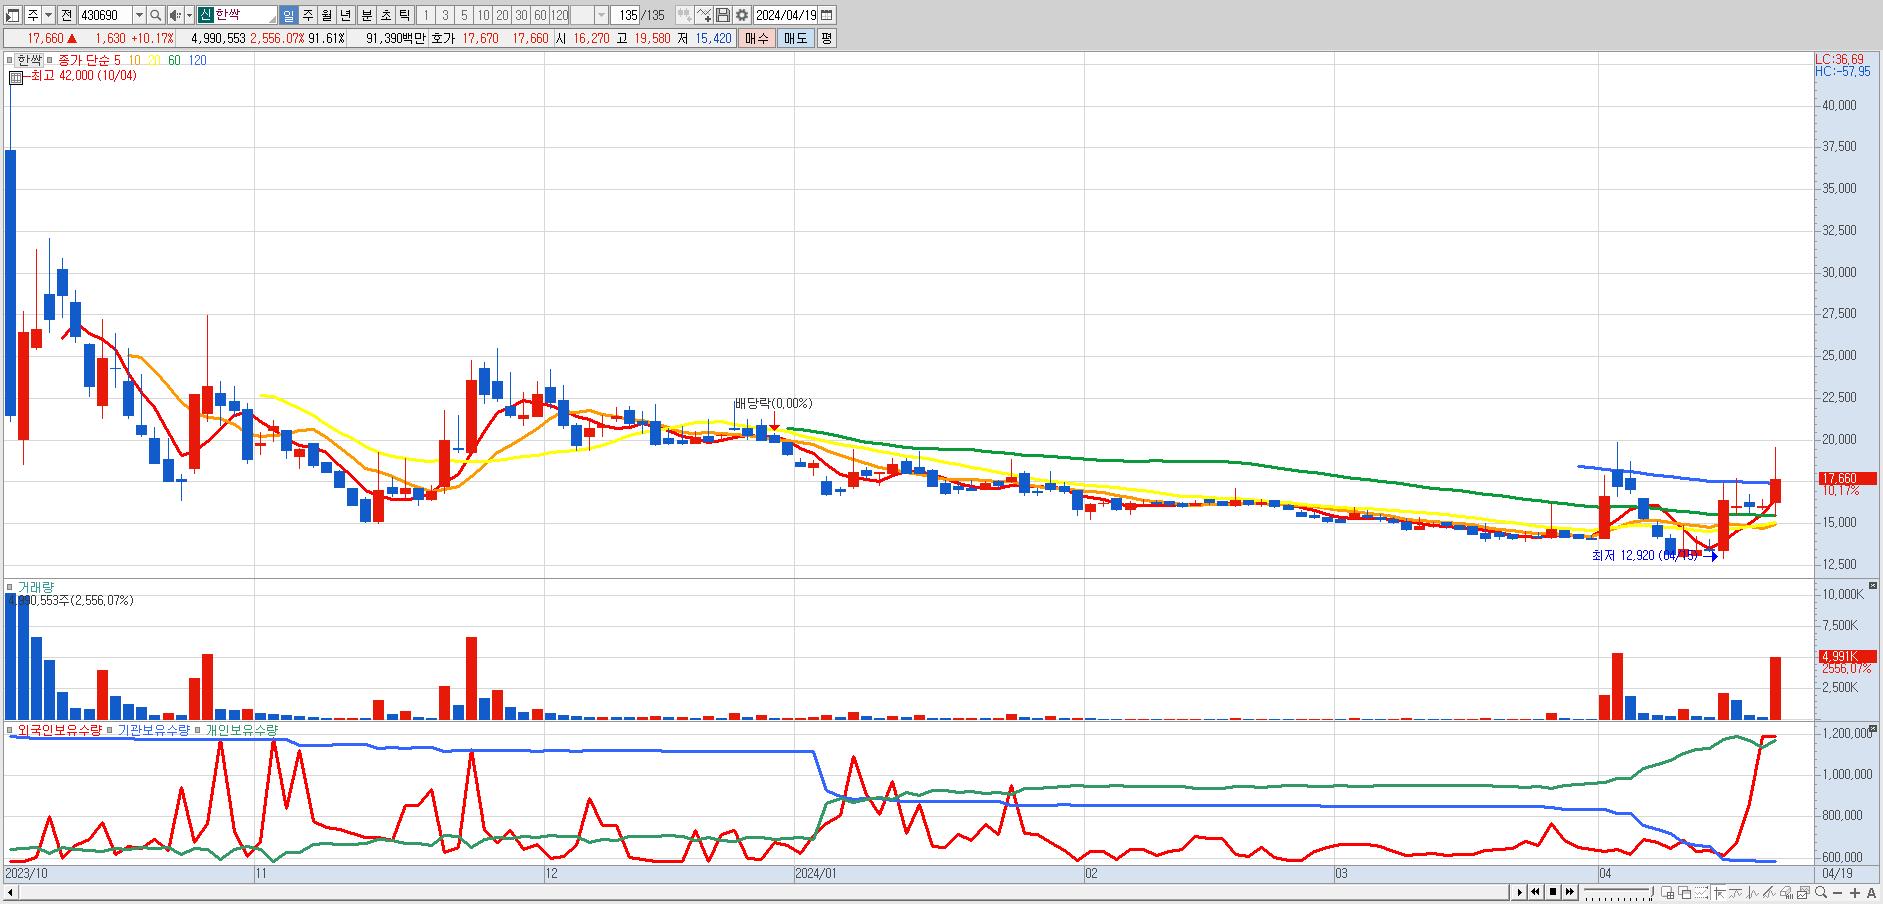This screenshot has width=1883, height=904.
Task: Click the green 신 badge icon
Action: 205,15
